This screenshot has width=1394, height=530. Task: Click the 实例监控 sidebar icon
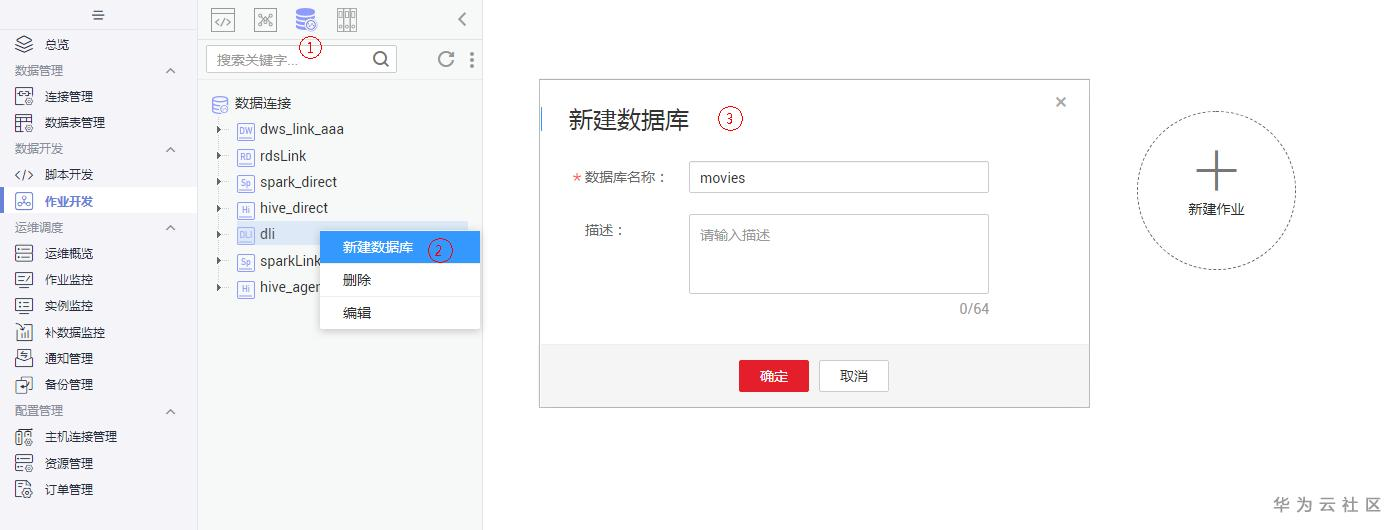point(24,305)
